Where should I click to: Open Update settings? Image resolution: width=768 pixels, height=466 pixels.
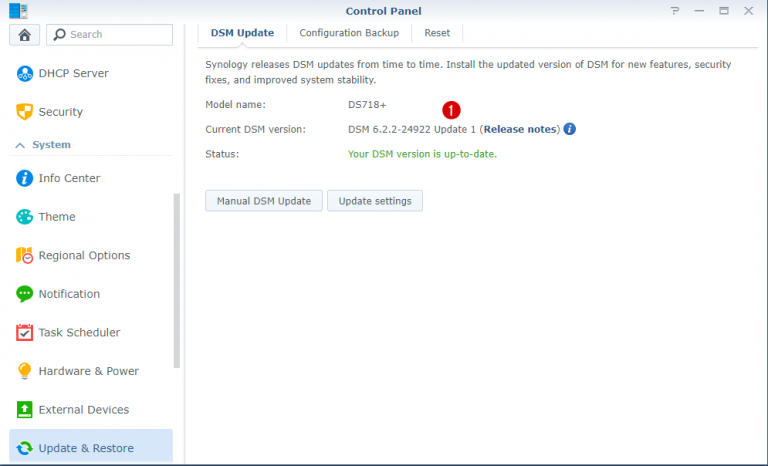point(375,201)
